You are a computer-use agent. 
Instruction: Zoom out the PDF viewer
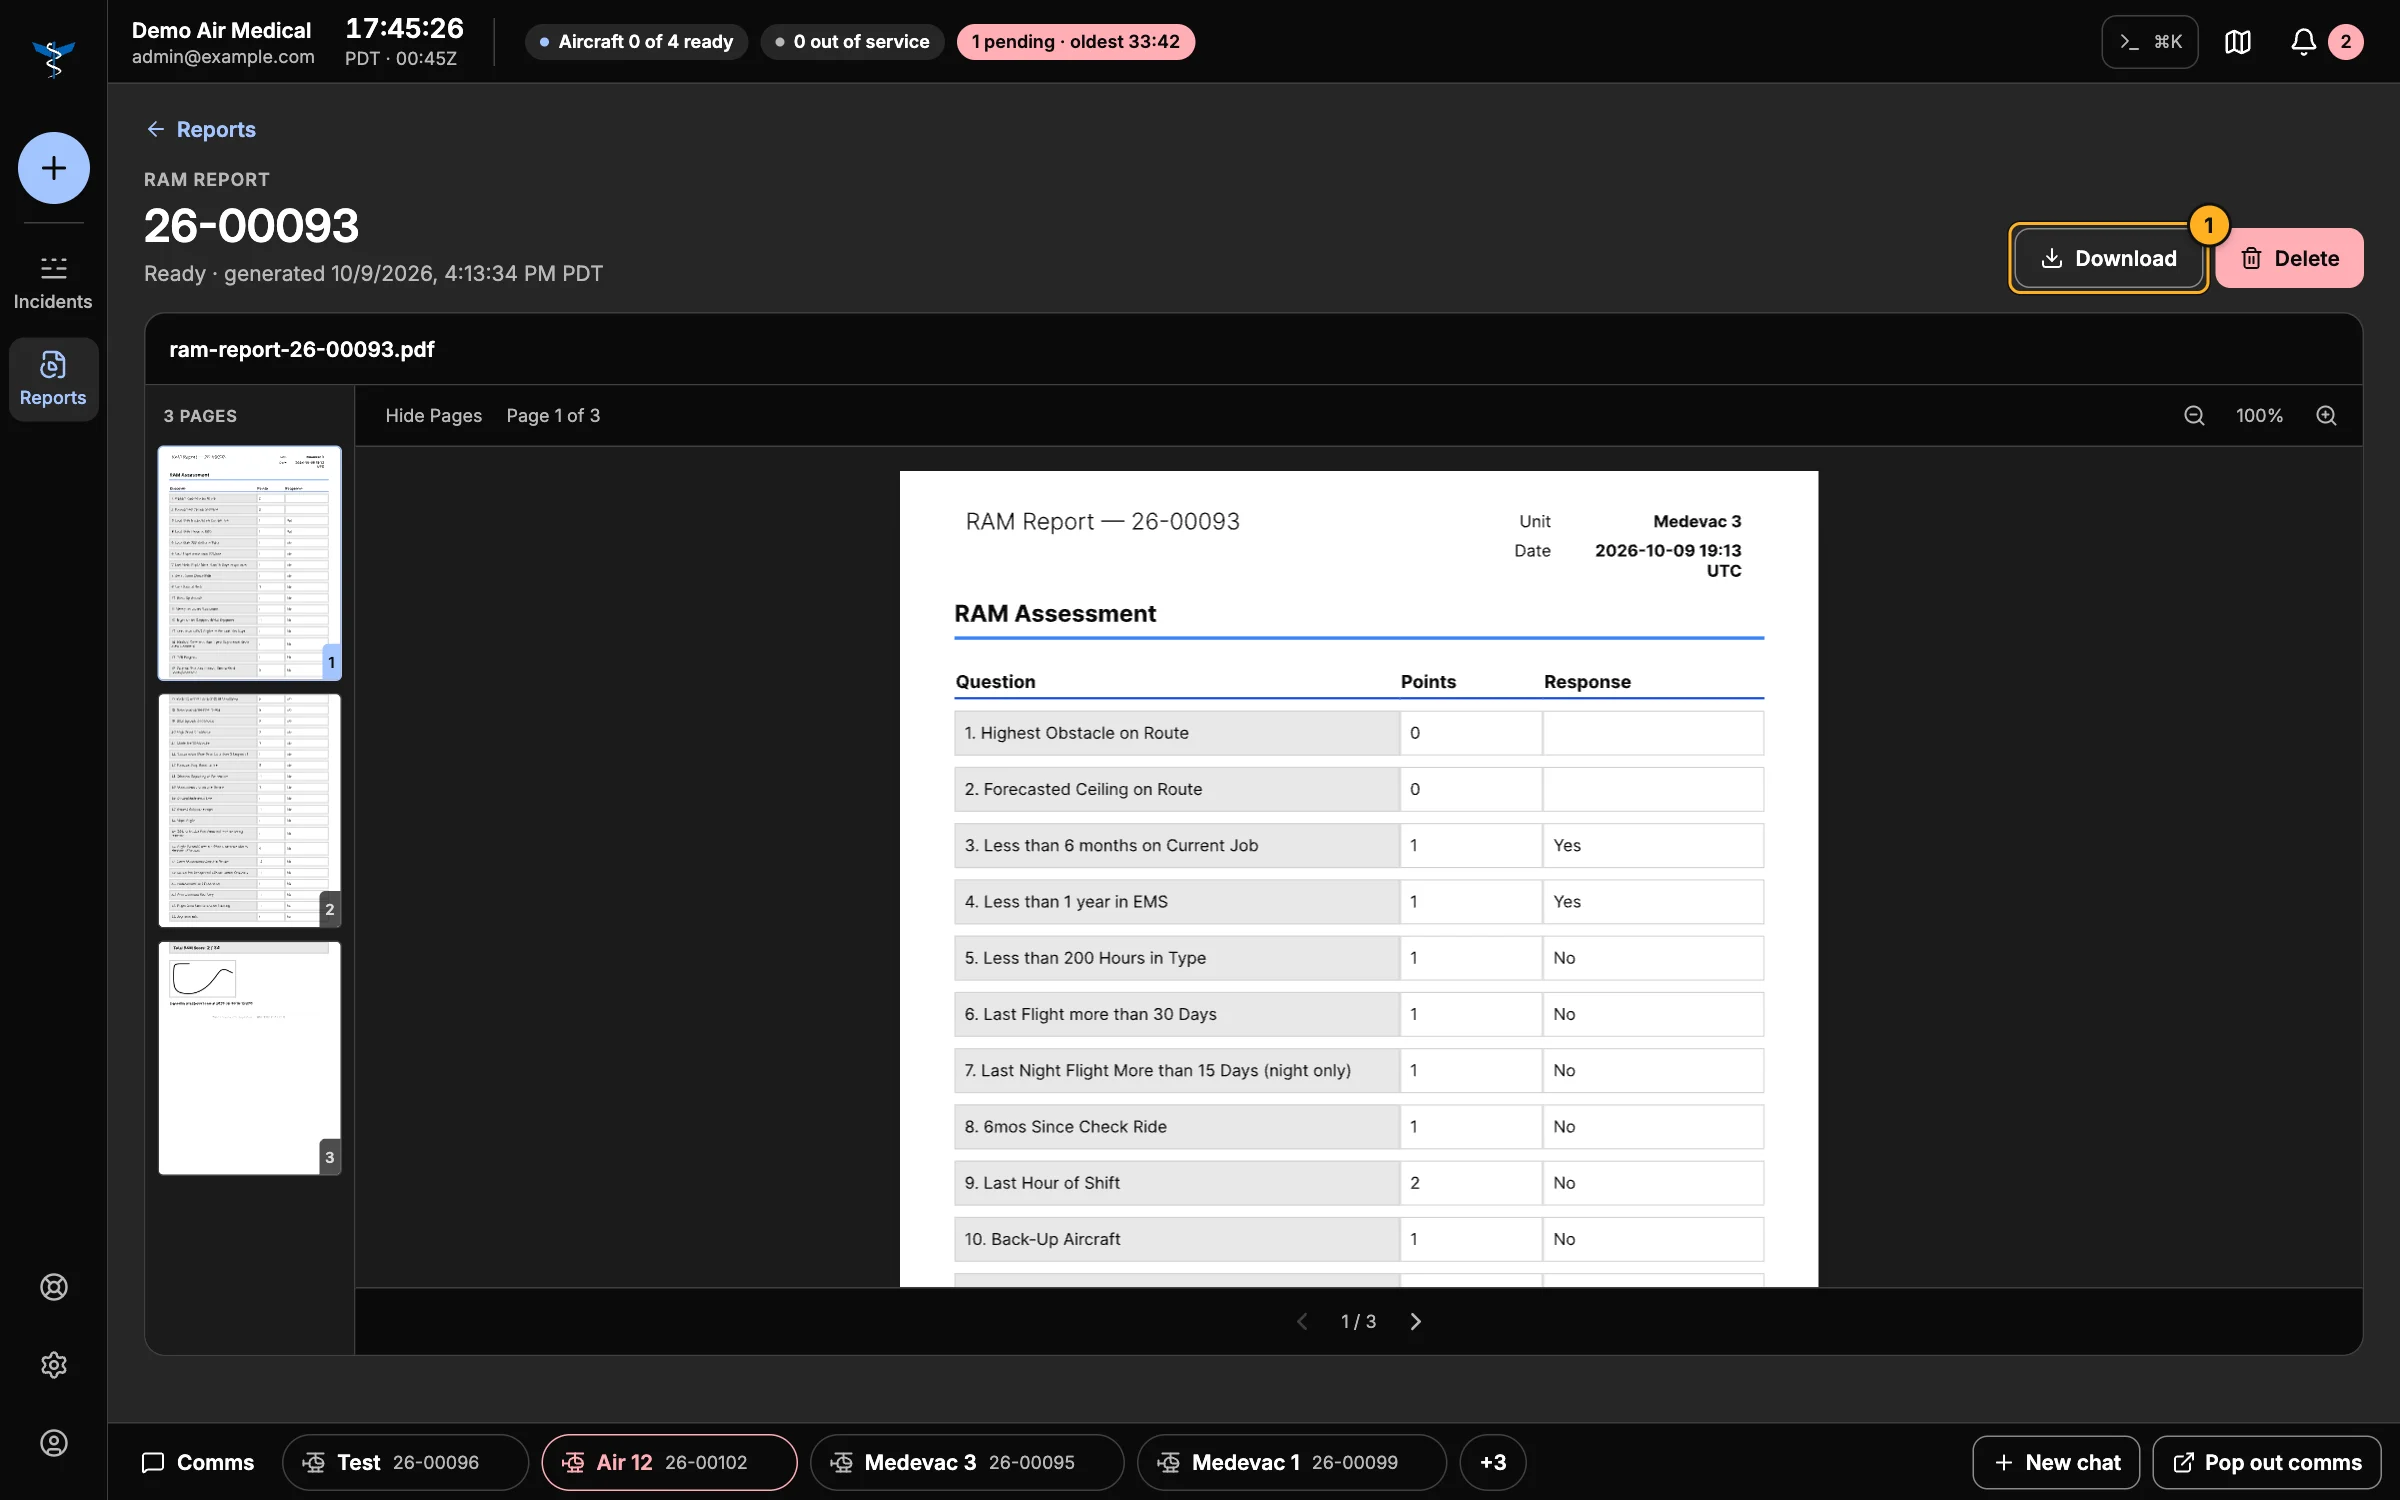(x=2194, y=416)
